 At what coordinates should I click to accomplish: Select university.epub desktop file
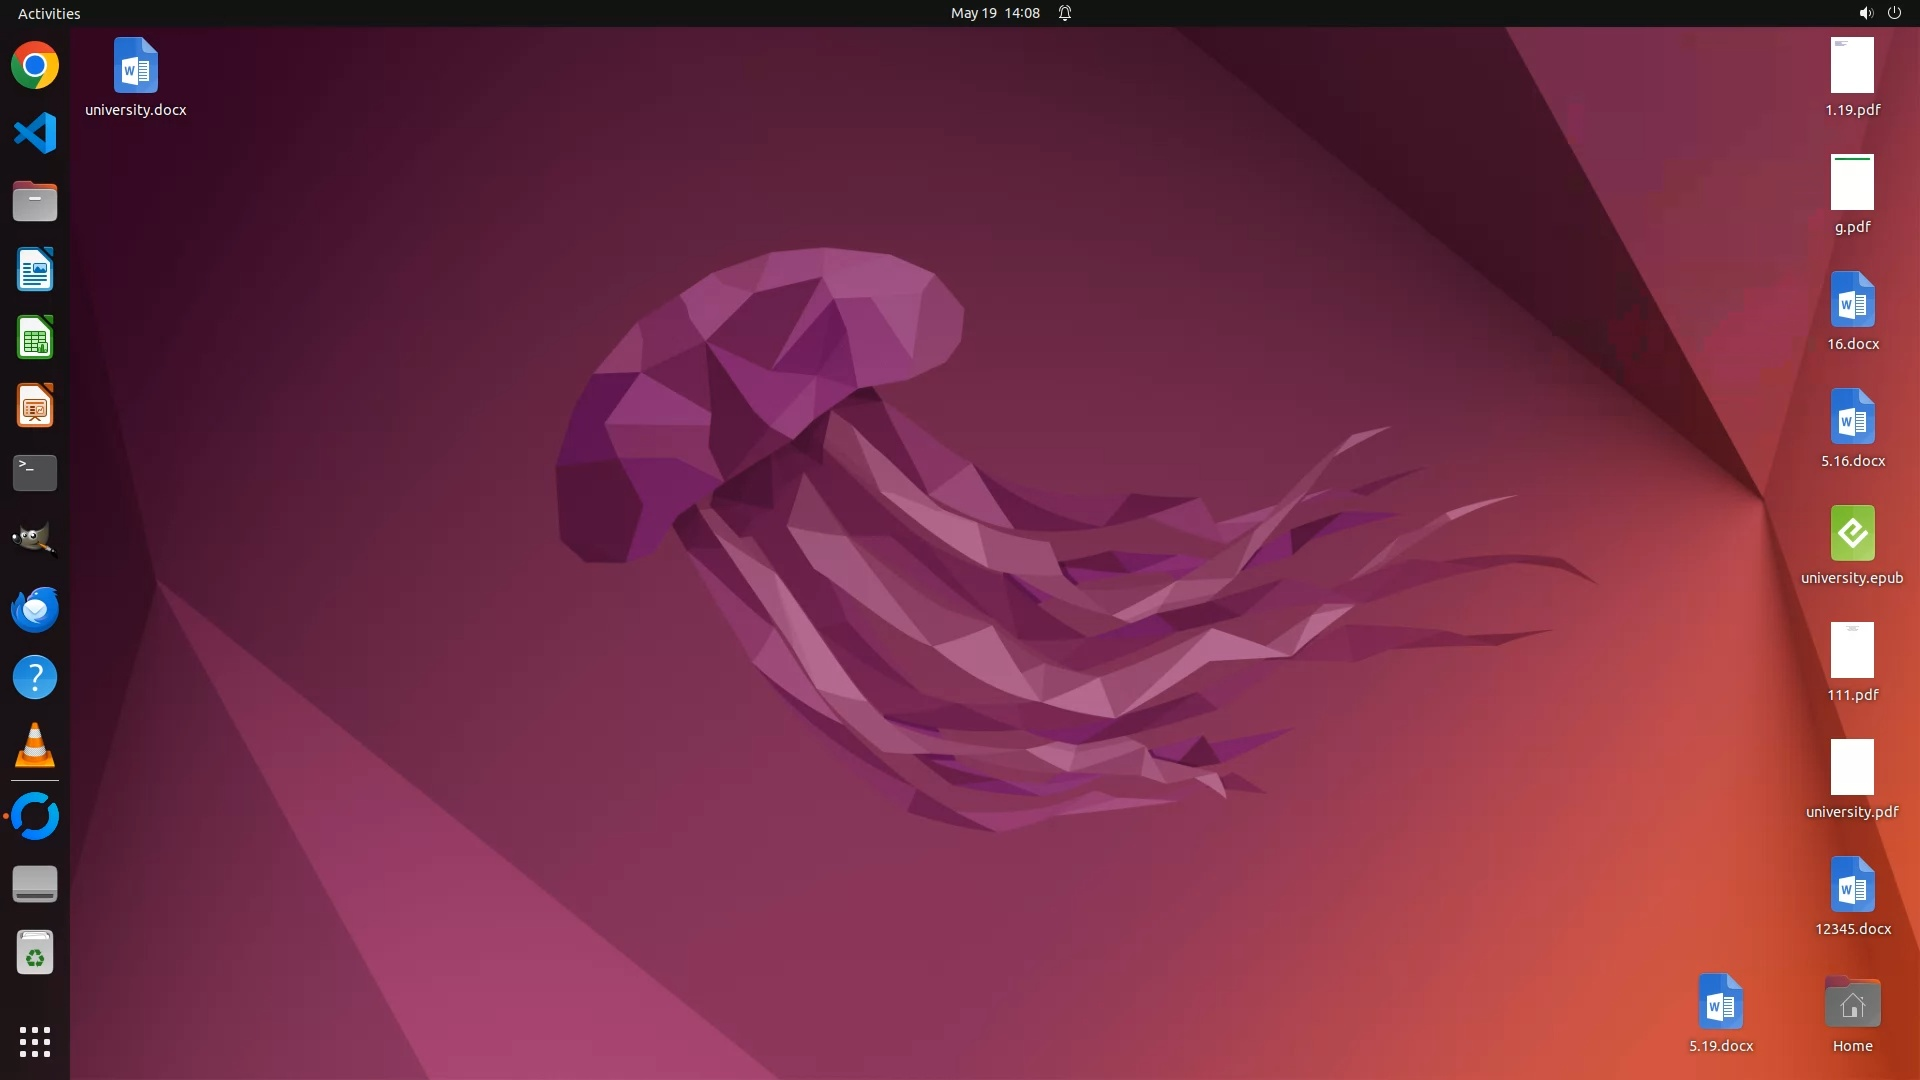[x=1852, y=534]
